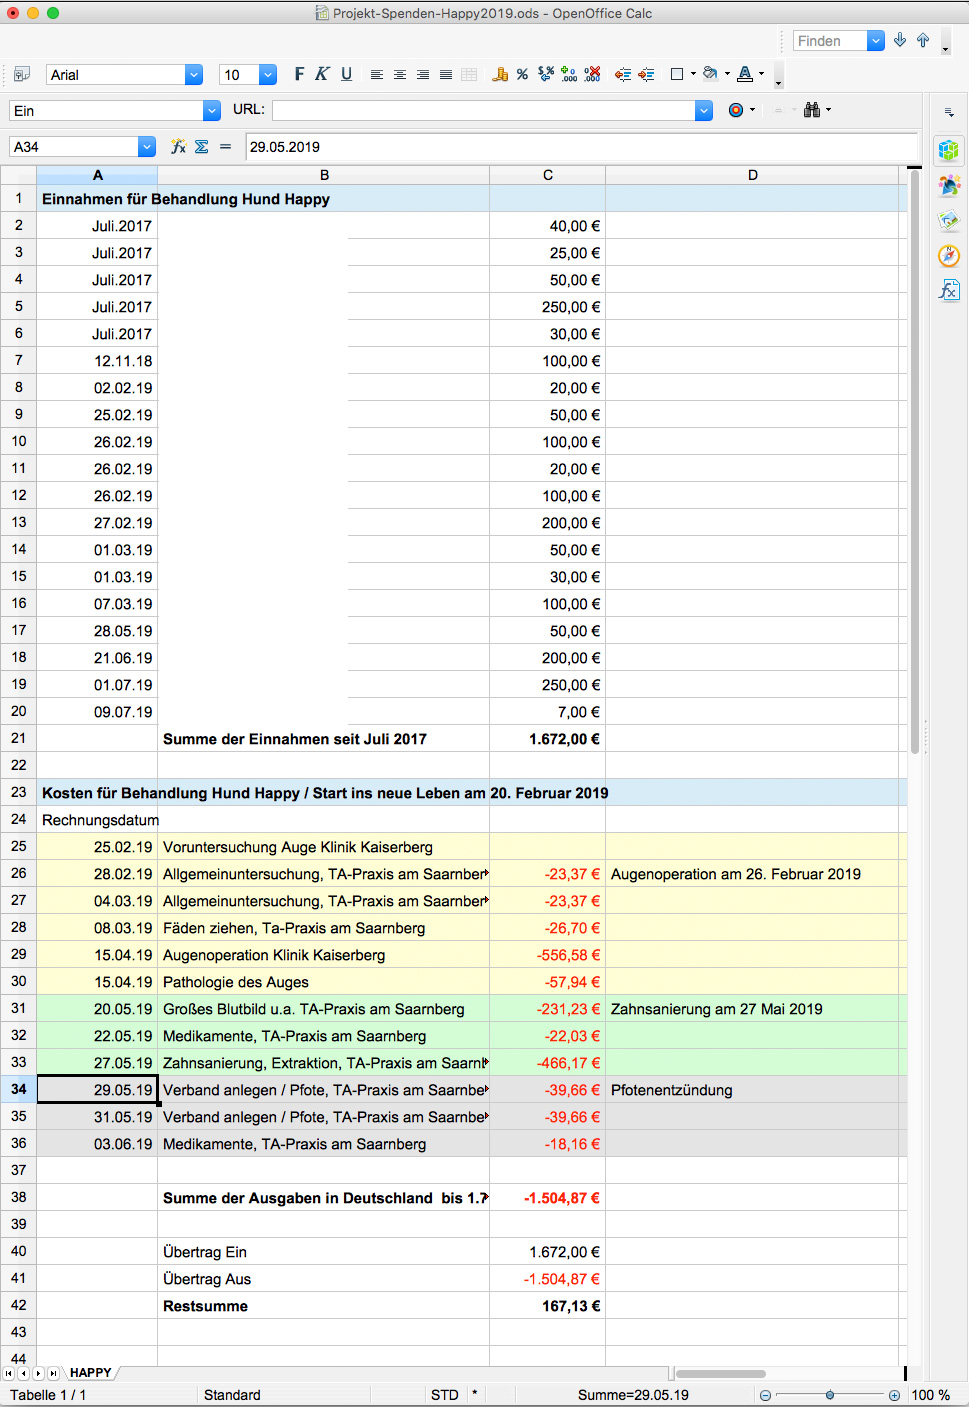Screen dimensions: 969x1407
Task: Go to first sheet tab arrow
Action: click(9, 1373)
